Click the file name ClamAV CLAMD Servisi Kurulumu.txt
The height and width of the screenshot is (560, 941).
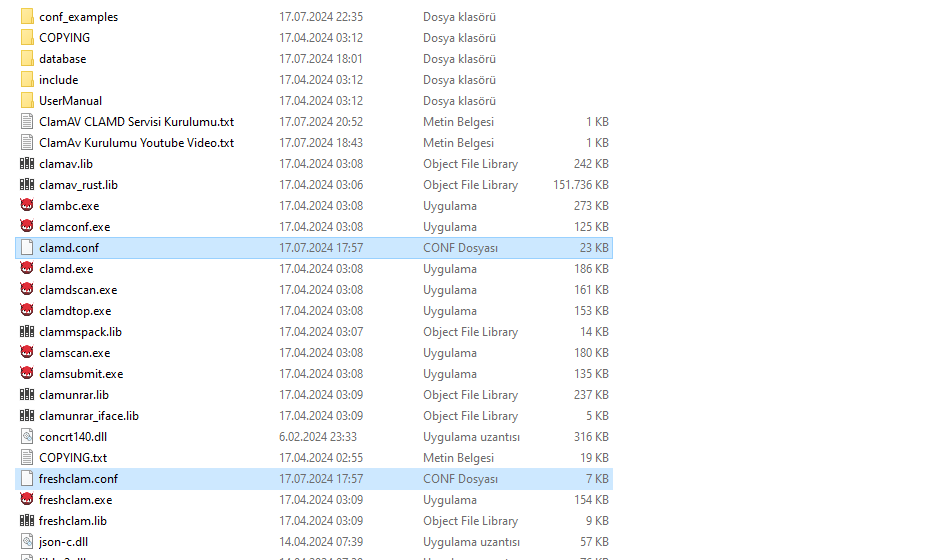tap(137, 122)
